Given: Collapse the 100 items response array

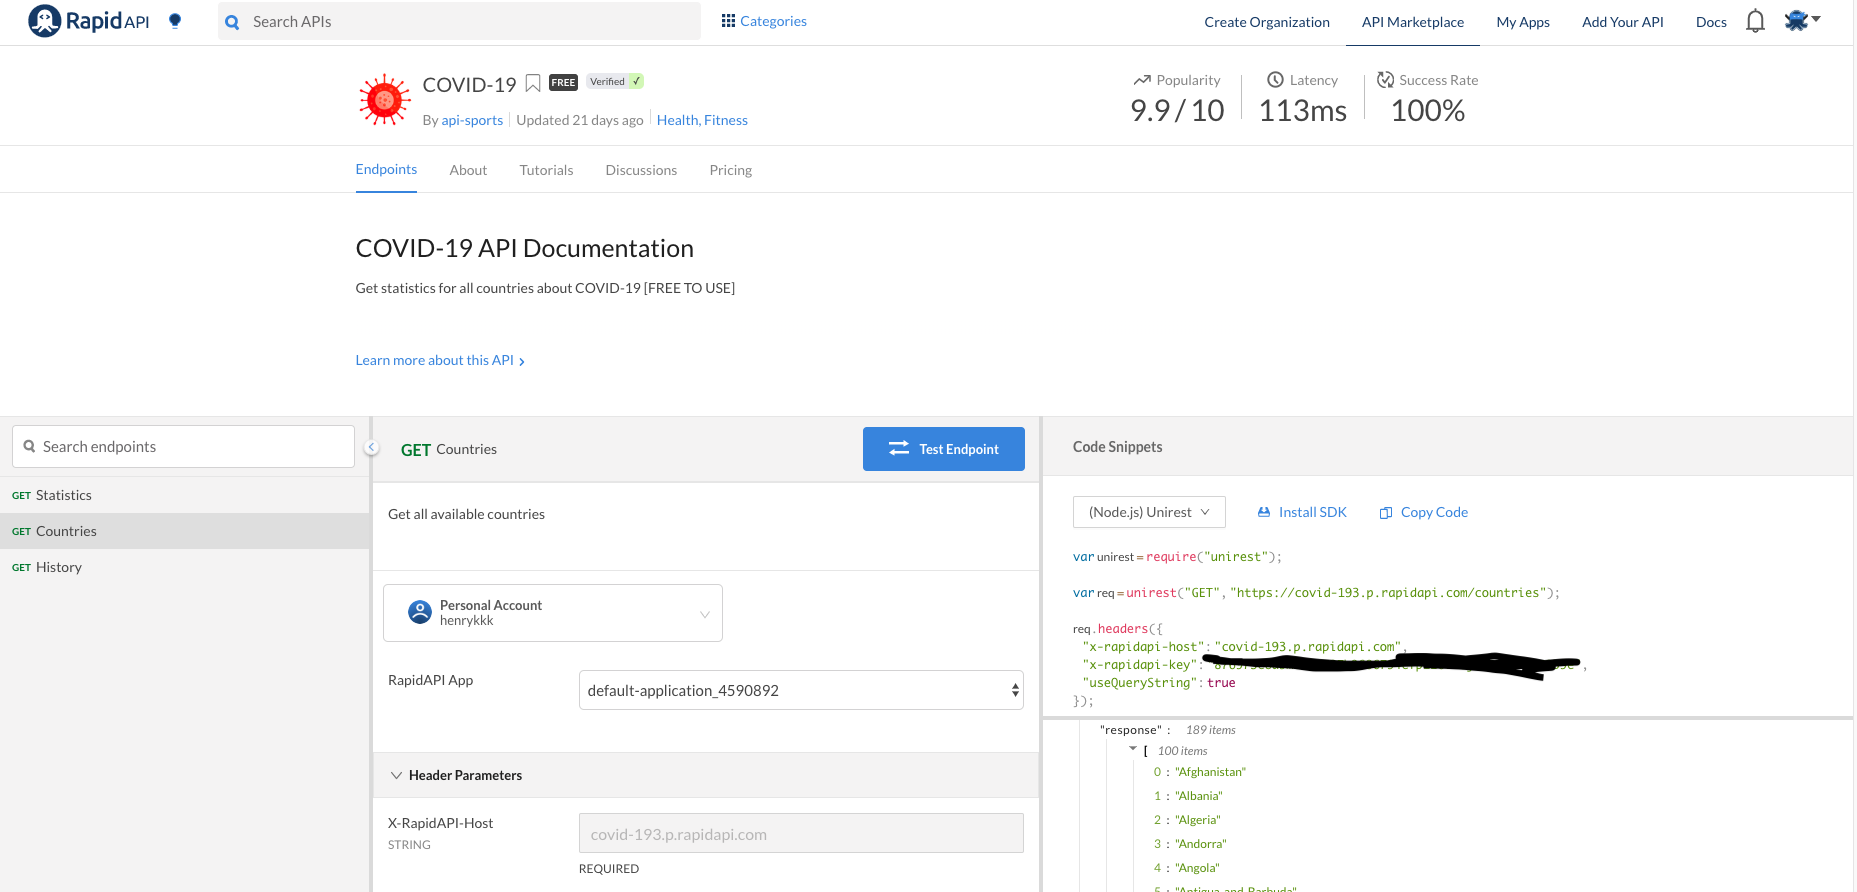Looking at the screenshot, I should point(1133,749).
